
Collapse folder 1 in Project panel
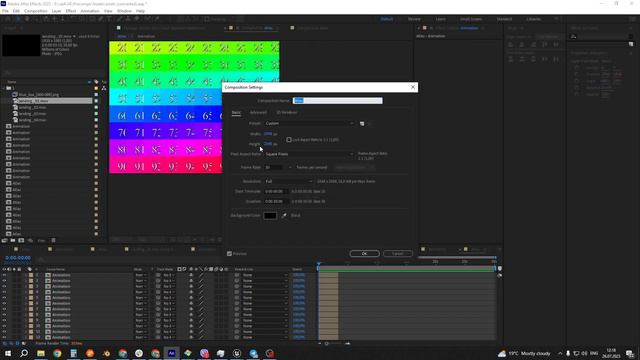click(4, 88)
